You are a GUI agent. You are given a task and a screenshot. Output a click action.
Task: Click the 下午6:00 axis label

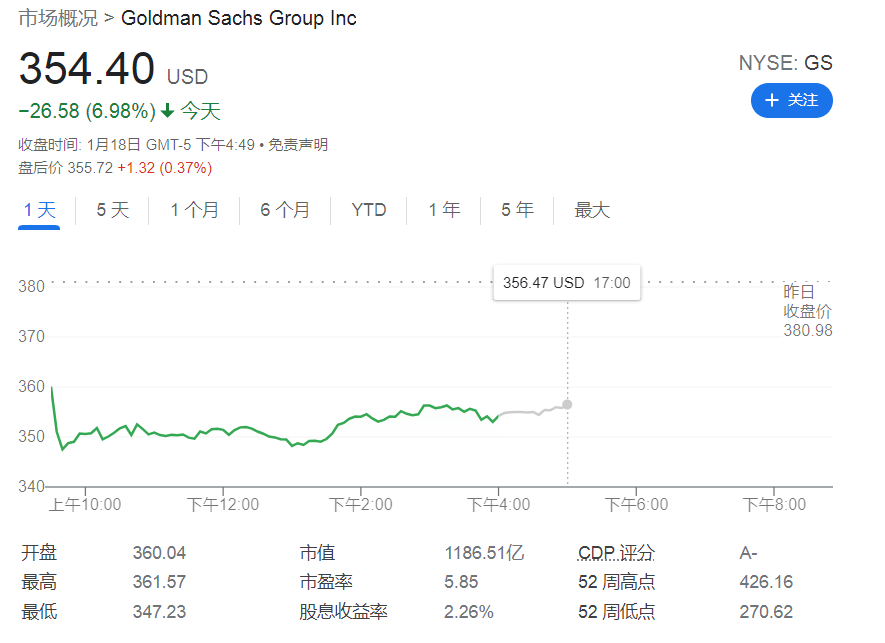(x=636, y=504)
